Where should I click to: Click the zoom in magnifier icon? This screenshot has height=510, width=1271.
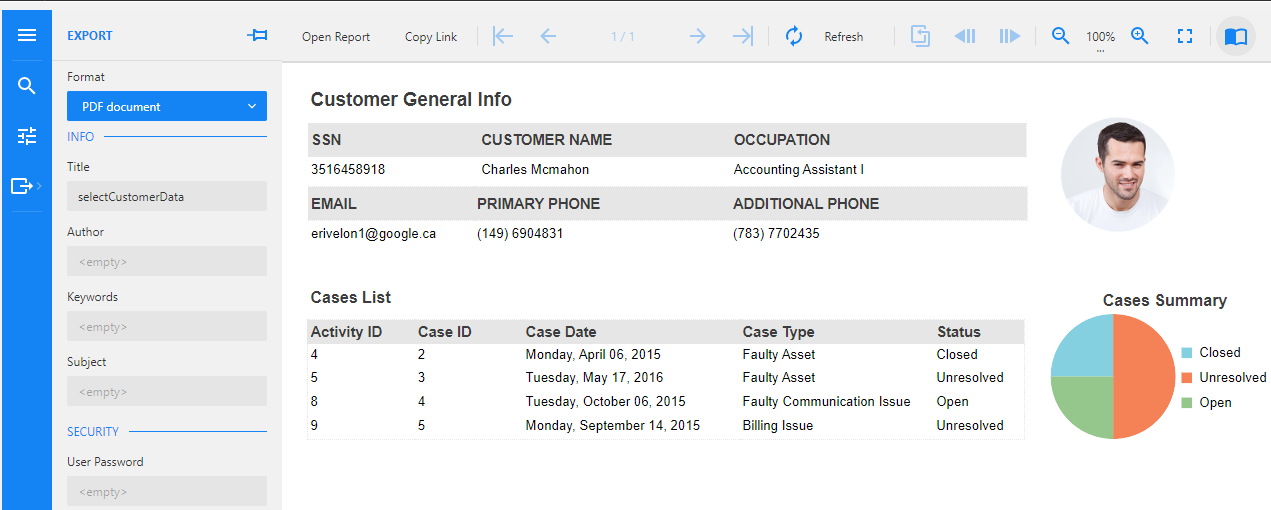1140,36
